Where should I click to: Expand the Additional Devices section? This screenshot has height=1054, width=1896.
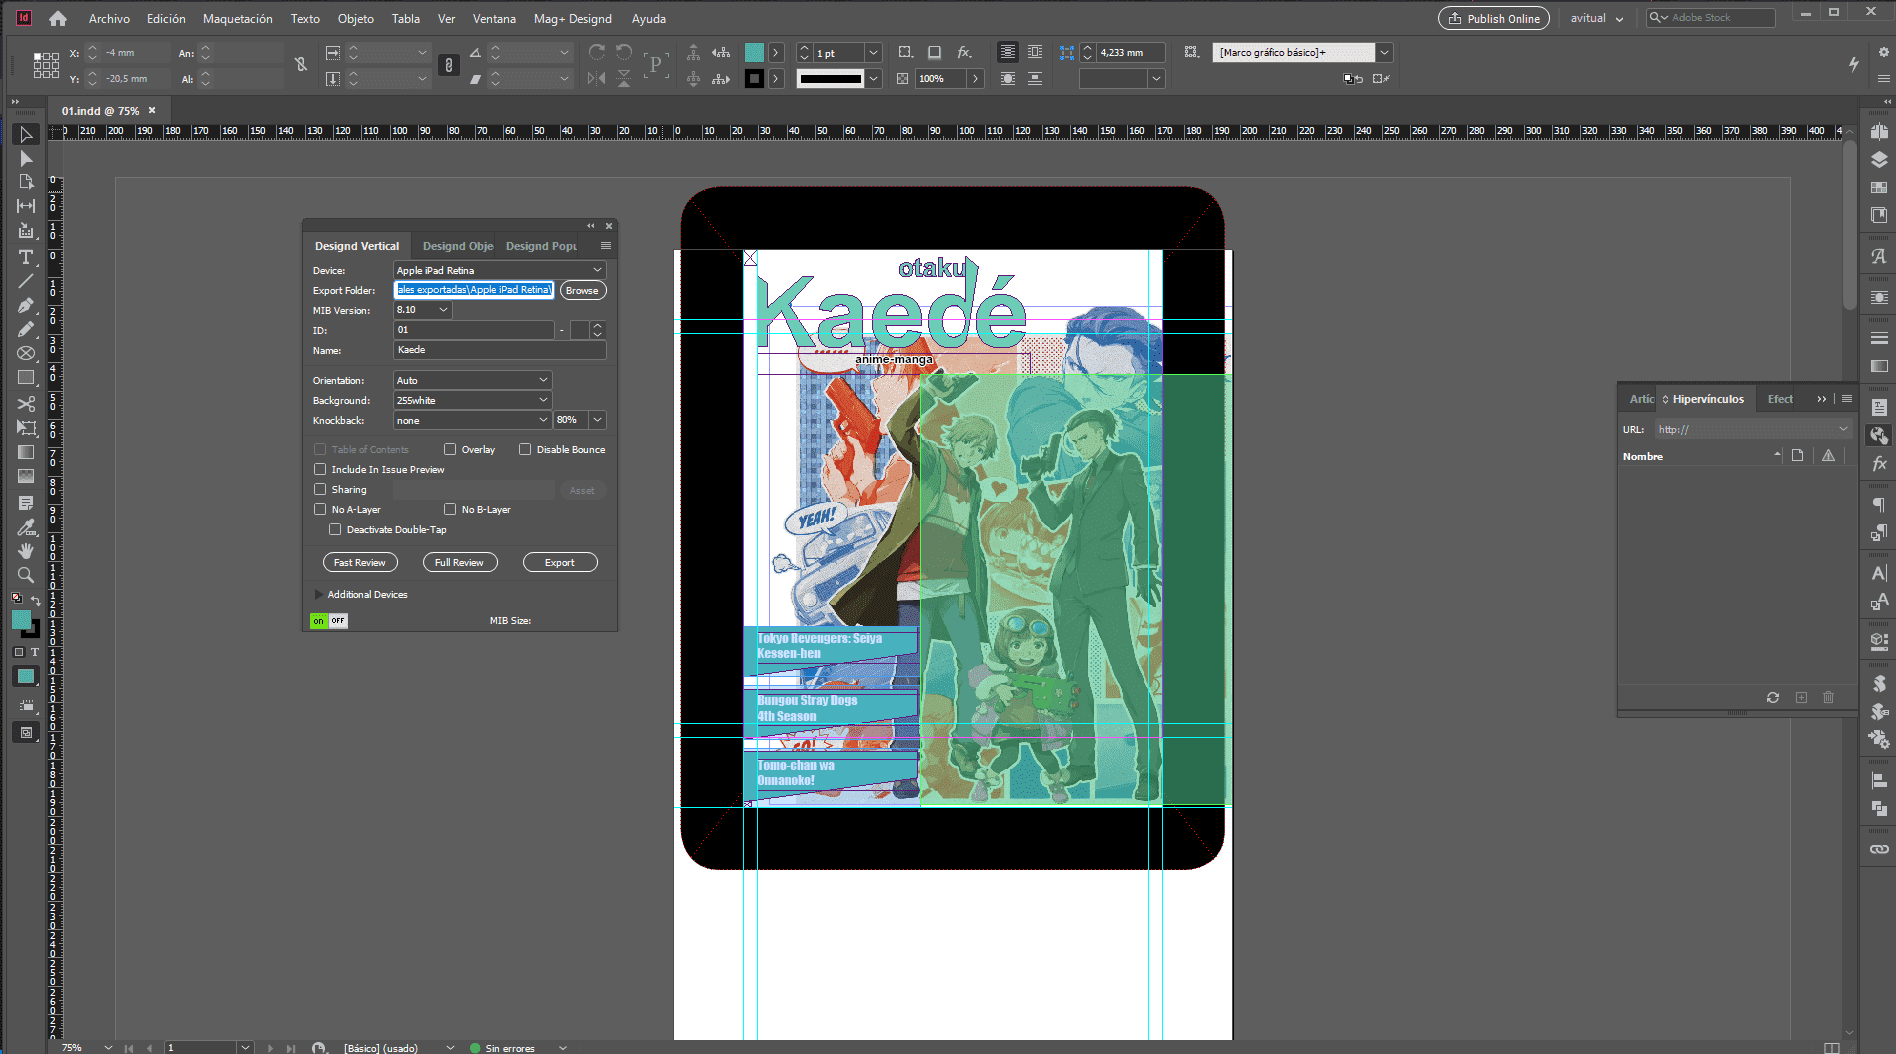tap(319, 594)
